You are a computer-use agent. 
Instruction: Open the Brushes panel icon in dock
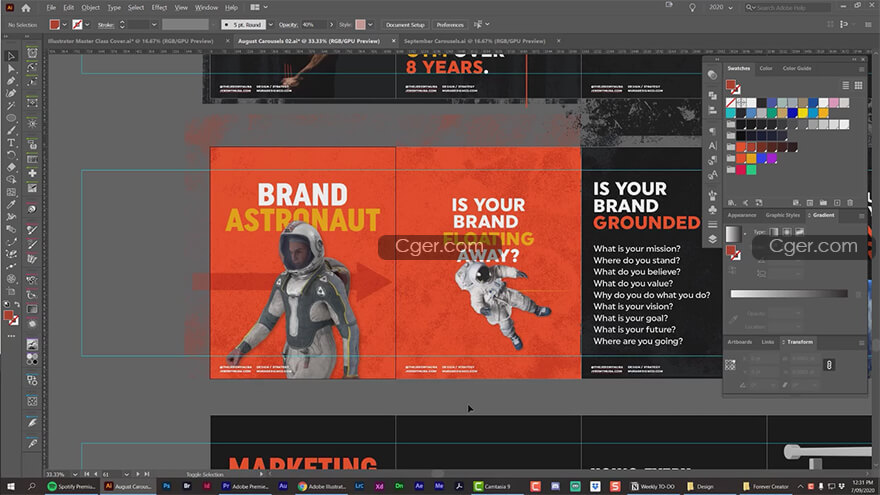tap(712, 195)
